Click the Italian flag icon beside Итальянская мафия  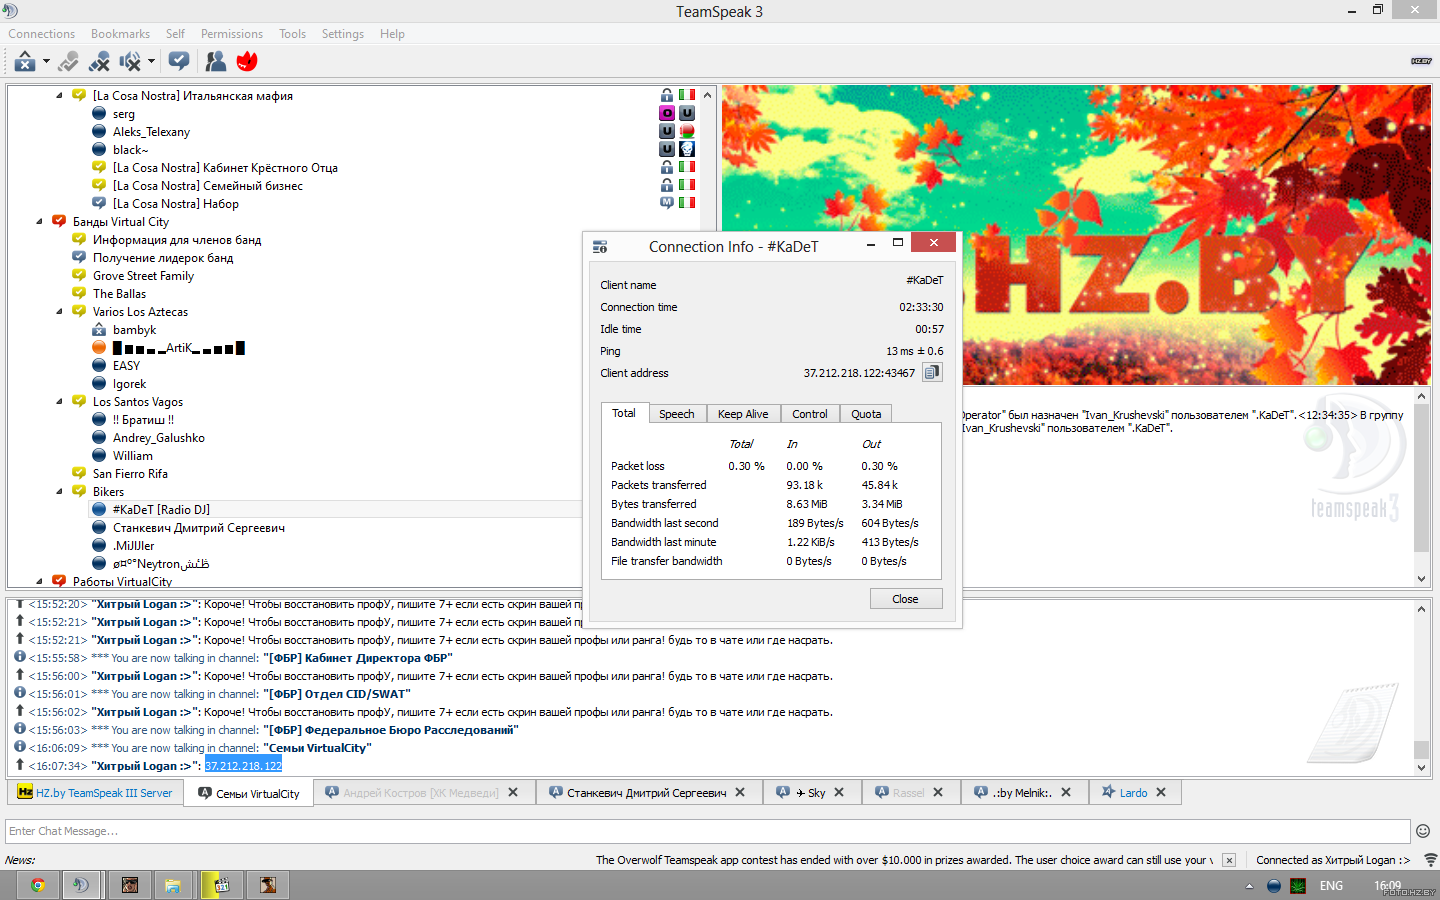coord(687,95)
